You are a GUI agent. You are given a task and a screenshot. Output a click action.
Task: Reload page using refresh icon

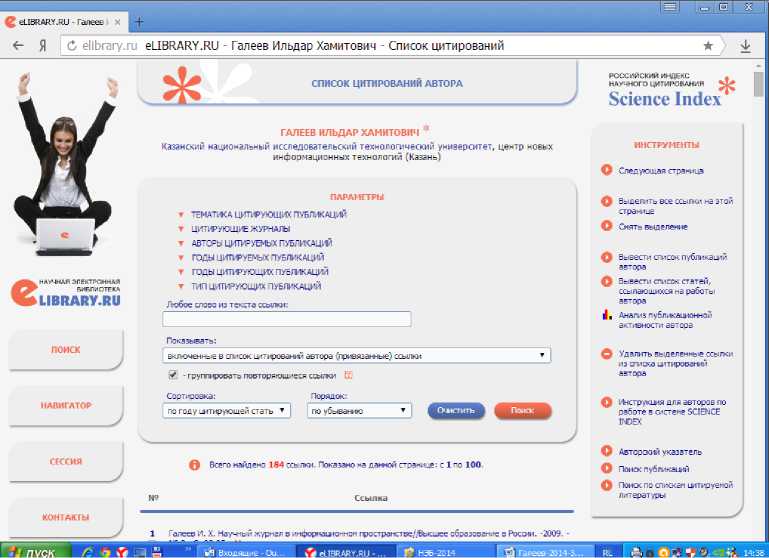tap(72, 46)
